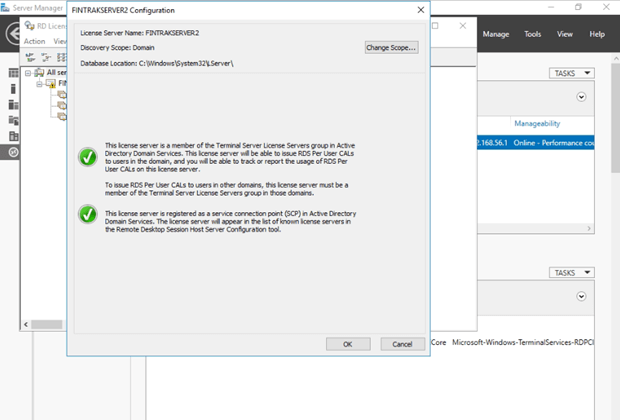This screenshot has height=420, width=620.
Task: Select the third child item under the license server
Action: coord(62,116)
